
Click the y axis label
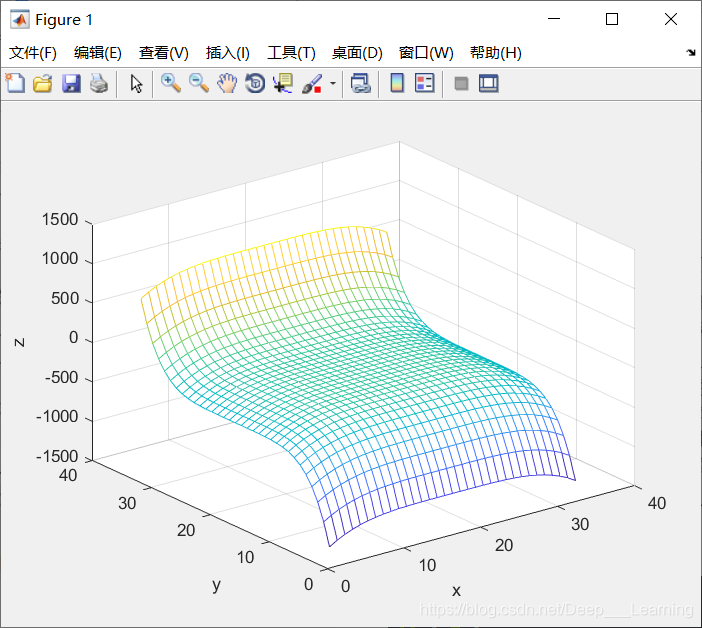pos(217,585)
